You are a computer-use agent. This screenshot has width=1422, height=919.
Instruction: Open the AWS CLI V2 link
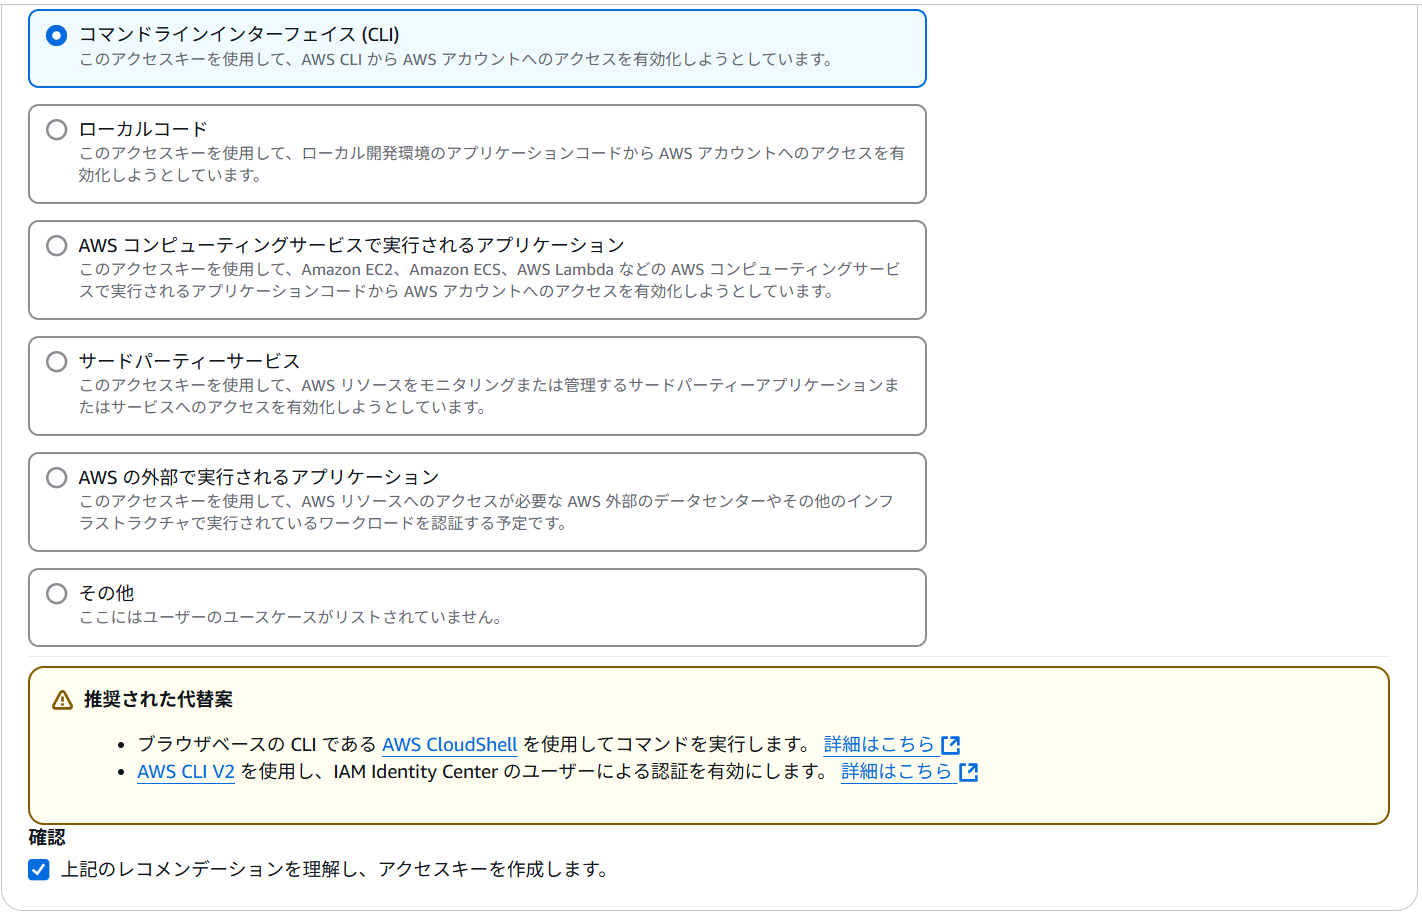(186, 771)
